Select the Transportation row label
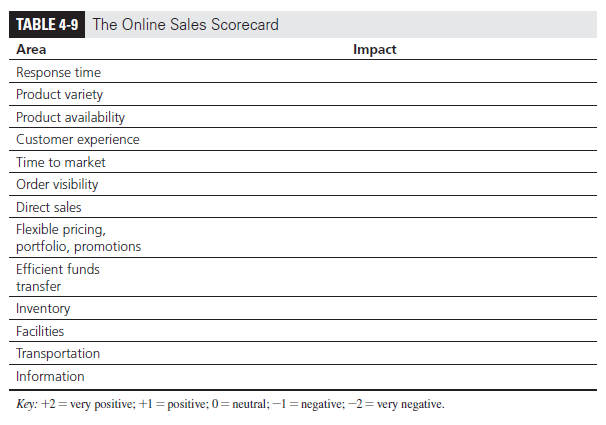 [x=58, y=353]
